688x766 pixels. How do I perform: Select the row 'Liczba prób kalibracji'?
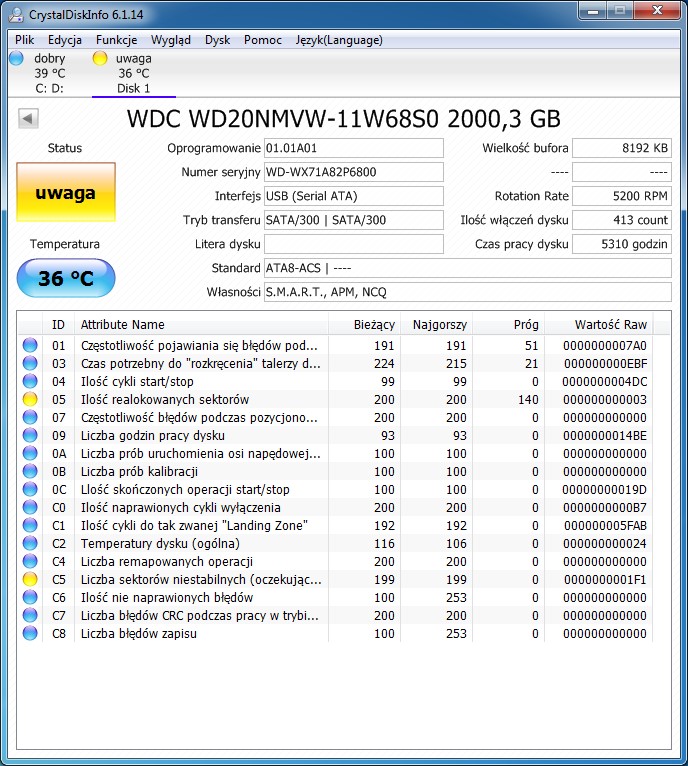click(335, 471)
